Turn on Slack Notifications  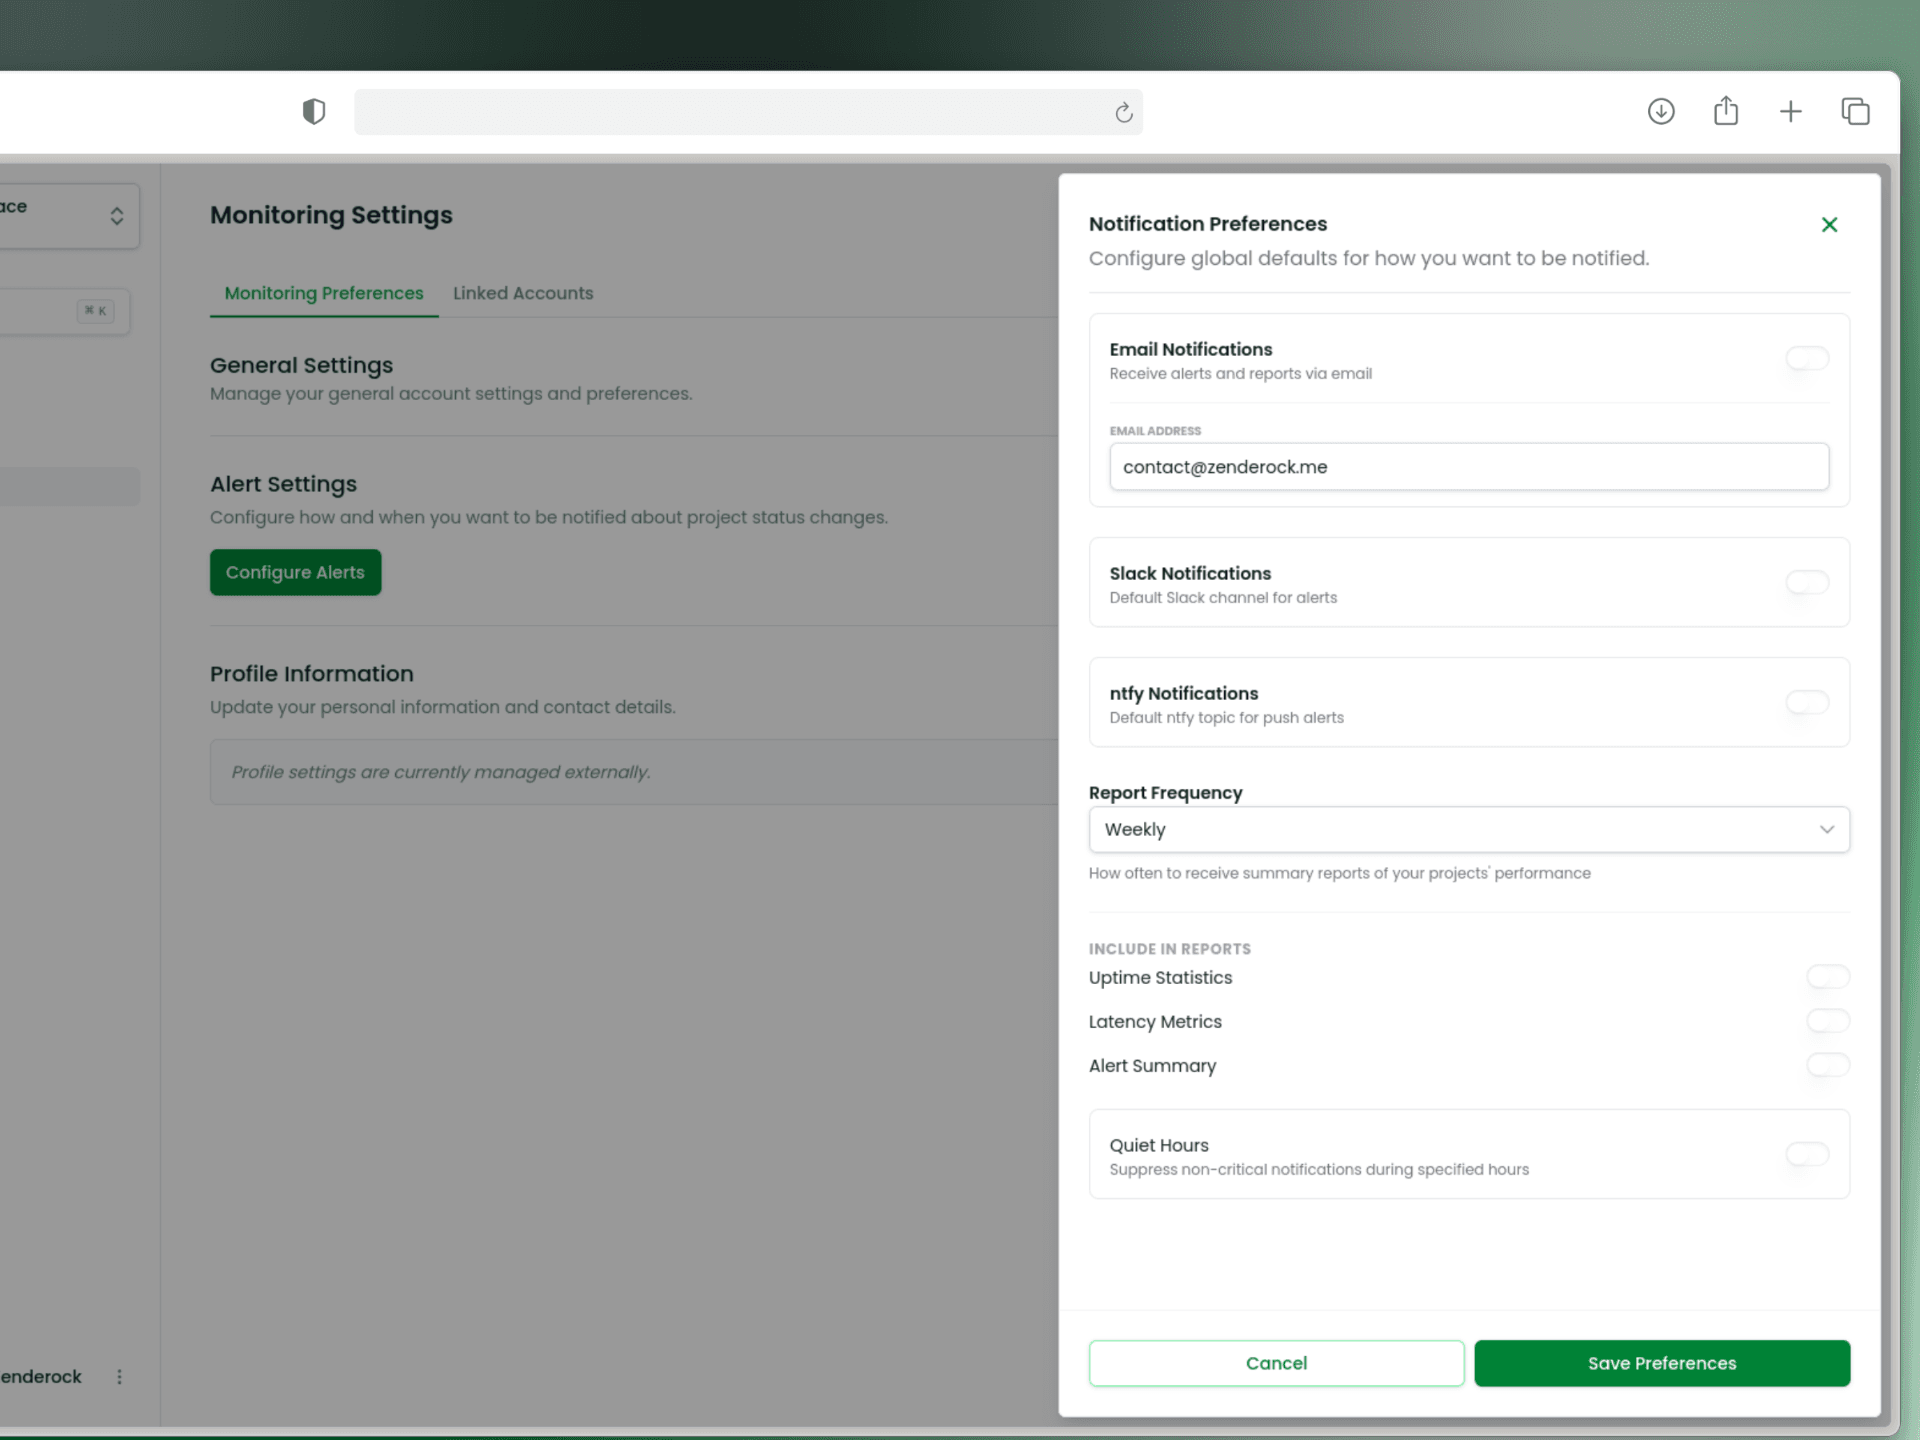(1806, 583)
